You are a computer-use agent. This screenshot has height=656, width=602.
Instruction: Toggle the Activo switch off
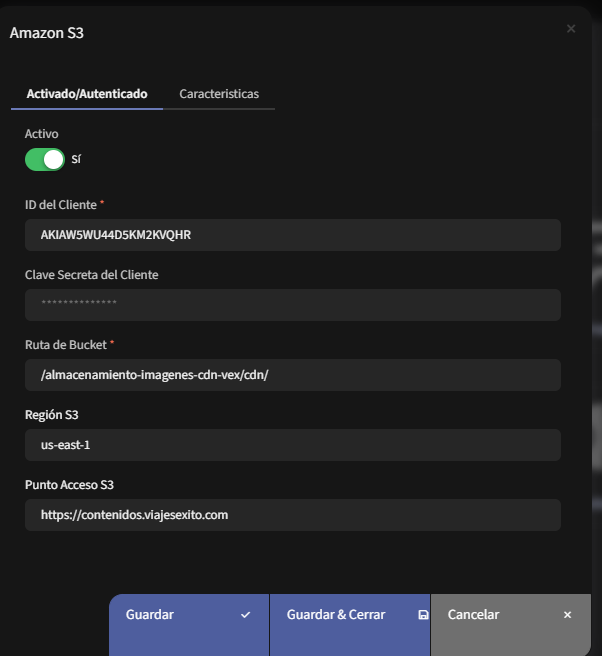tap(45, 159)
